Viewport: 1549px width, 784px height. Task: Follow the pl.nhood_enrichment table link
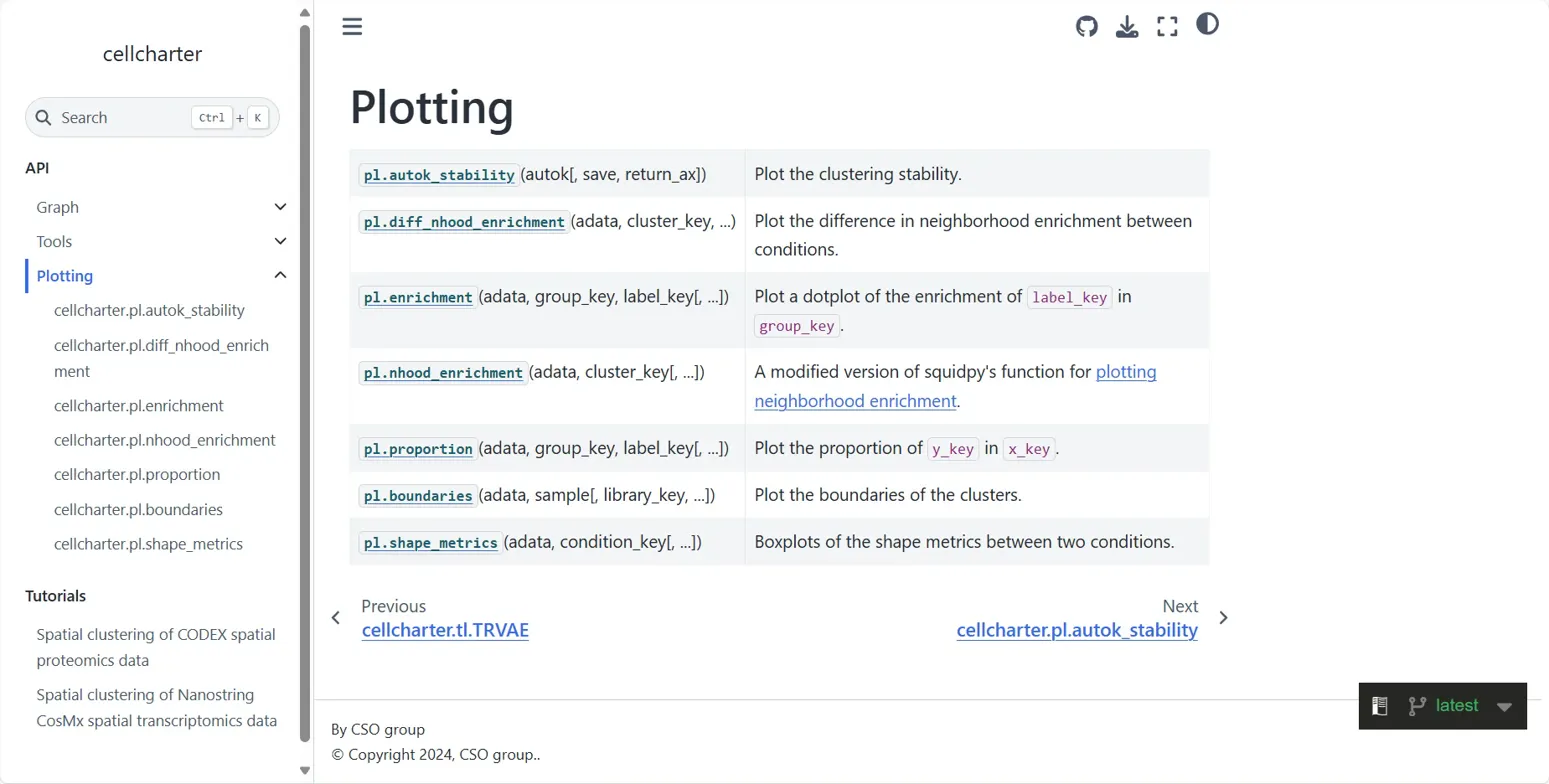coord(443,373)
